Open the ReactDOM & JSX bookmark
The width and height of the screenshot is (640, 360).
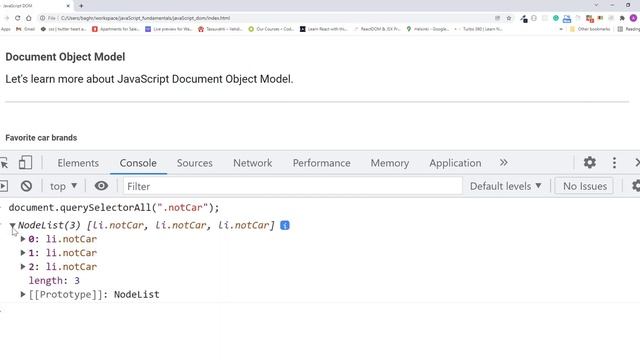pos(377,29)
